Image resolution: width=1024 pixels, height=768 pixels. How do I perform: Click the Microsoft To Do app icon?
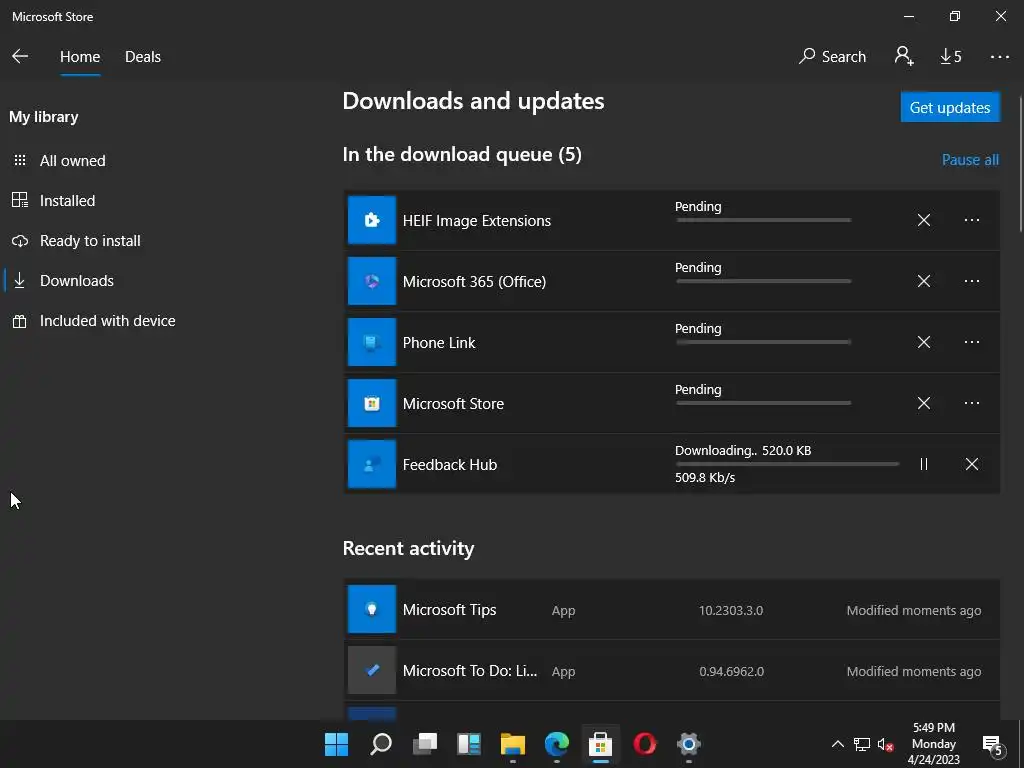(372, 670)
